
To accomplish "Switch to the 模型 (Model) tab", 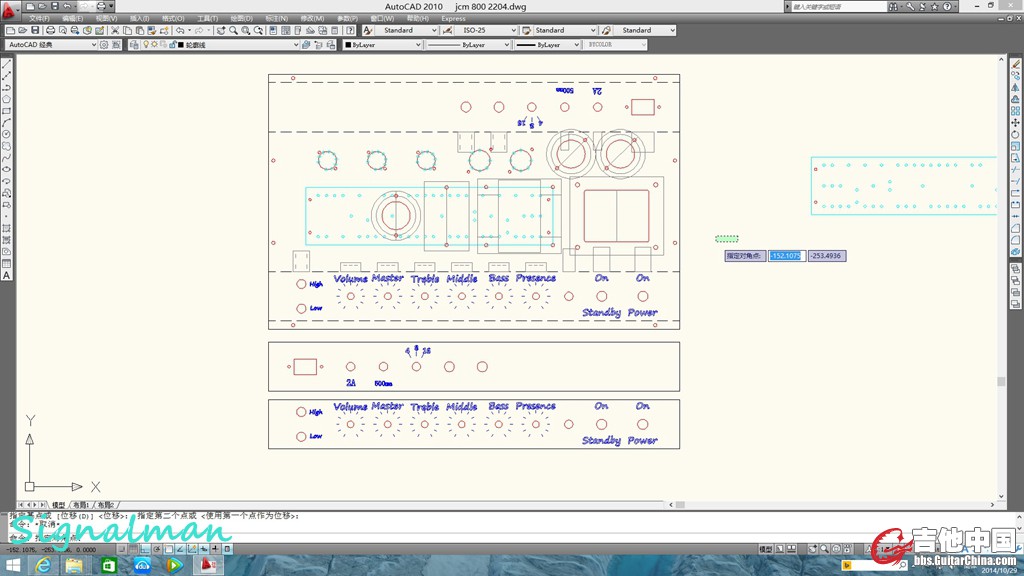I will pyautogui.click(x=58, y=505).
